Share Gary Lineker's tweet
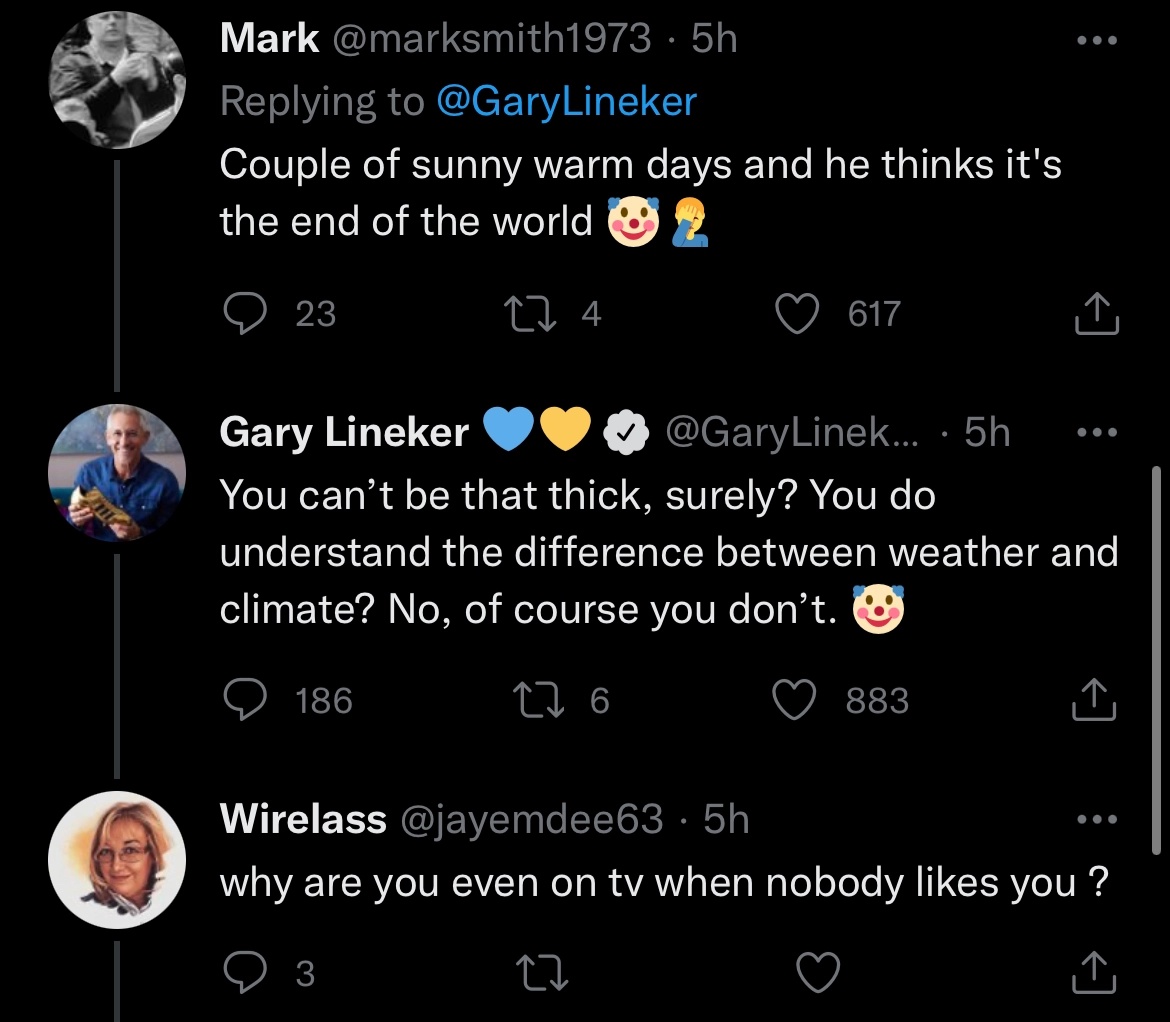The height and width of the screenshot is (1022, 1170). click(x=1095, y=700)
